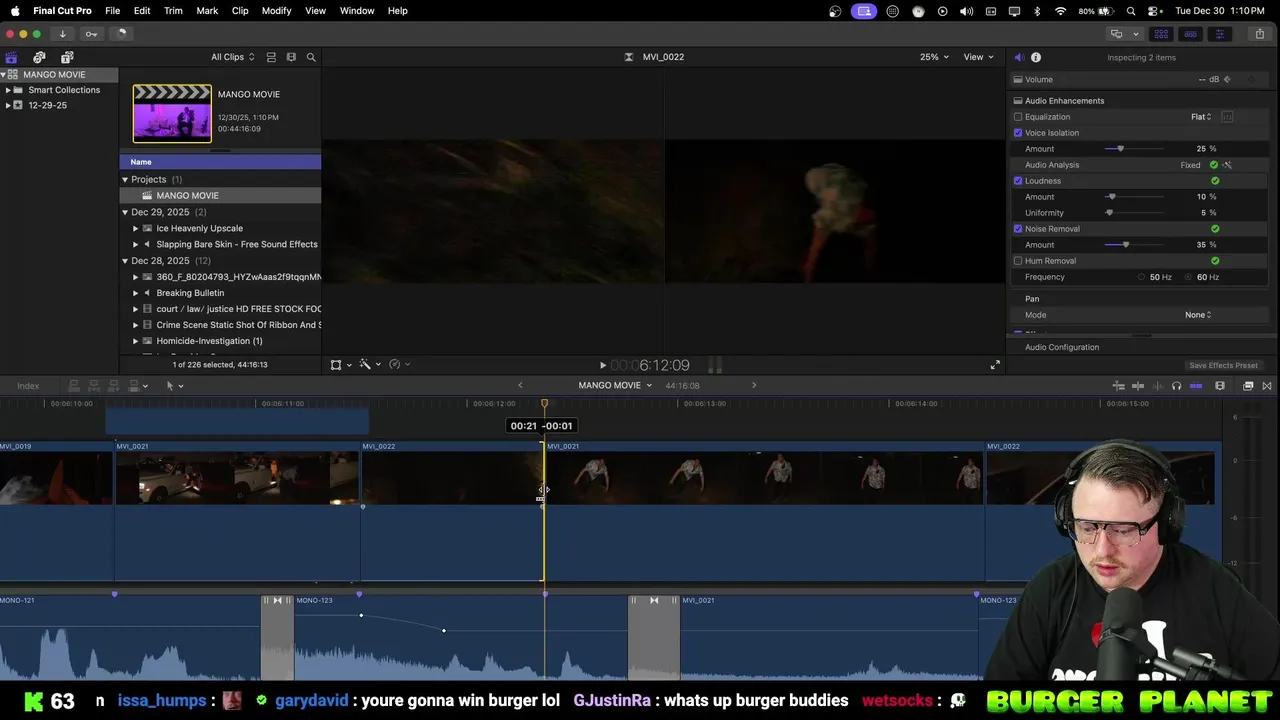Open the File menu

(x=113, y=10)
